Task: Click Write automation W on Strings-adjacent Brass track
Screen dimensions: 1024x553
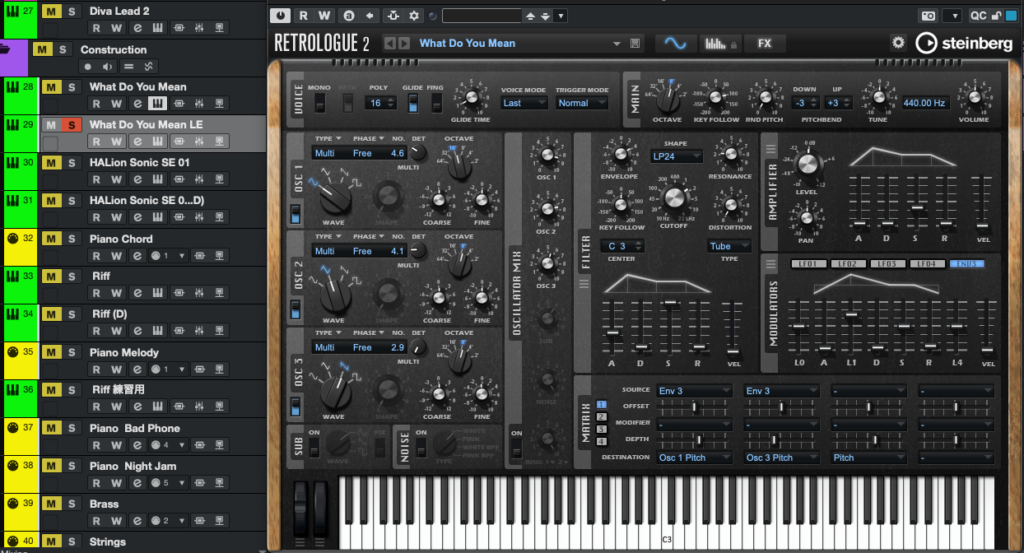Action: (x=116, y=521)
